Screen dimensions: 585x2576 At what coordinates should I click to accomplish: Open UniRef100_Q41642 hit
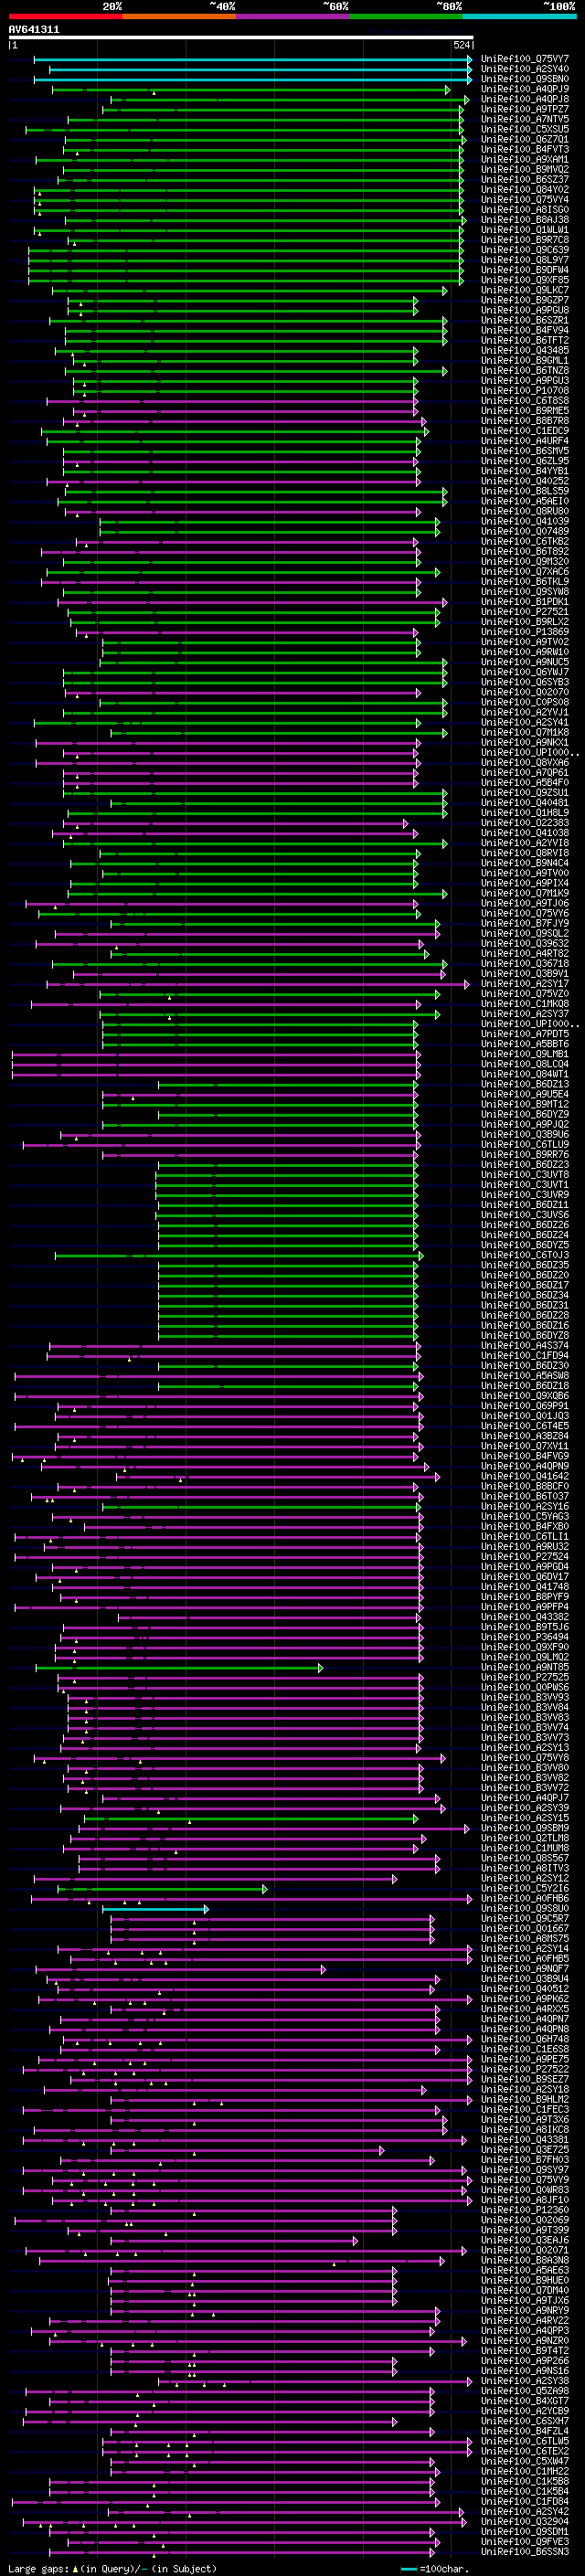coord(525,1476)
